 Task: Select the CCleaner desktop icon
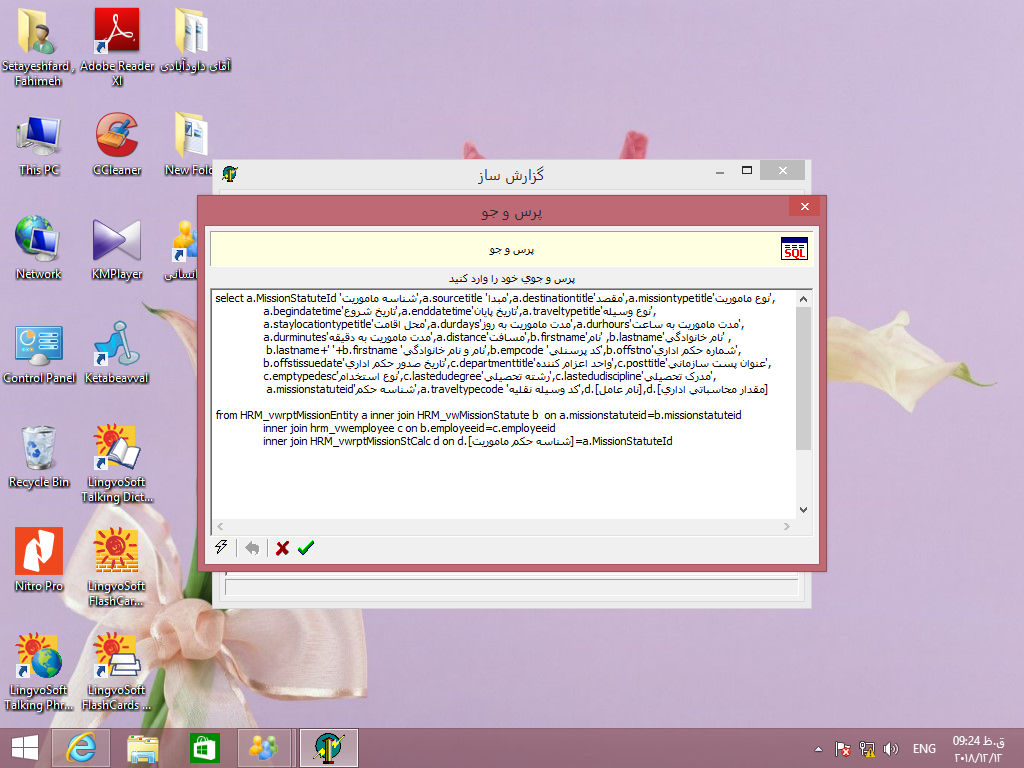(117, 145)
